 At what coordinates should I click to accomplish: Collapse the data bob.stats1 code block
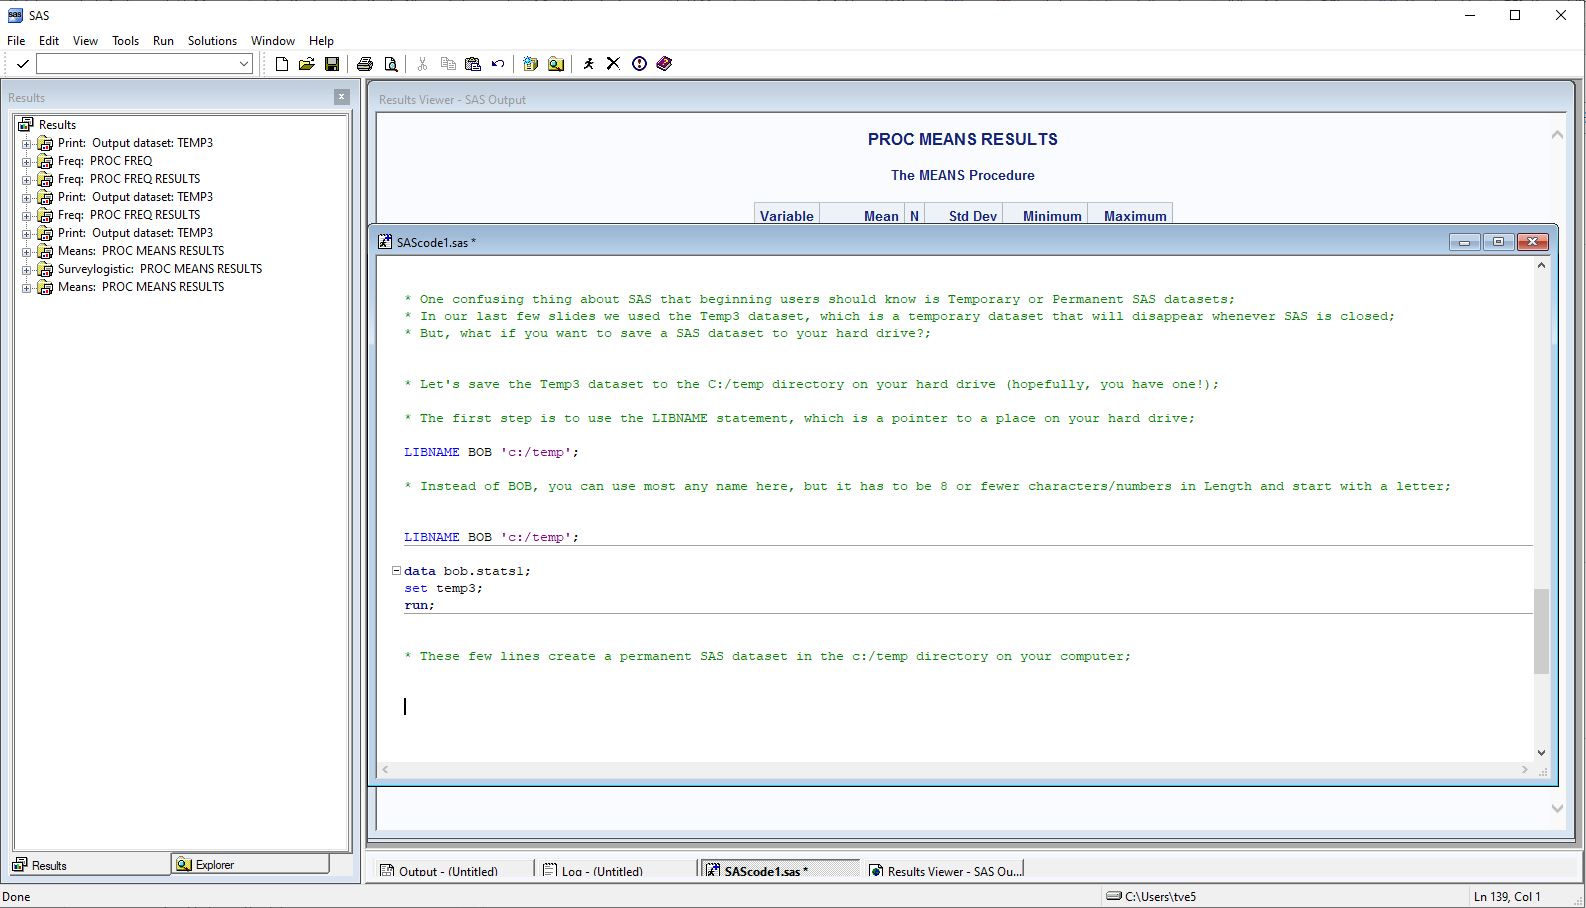coord(396,571)
